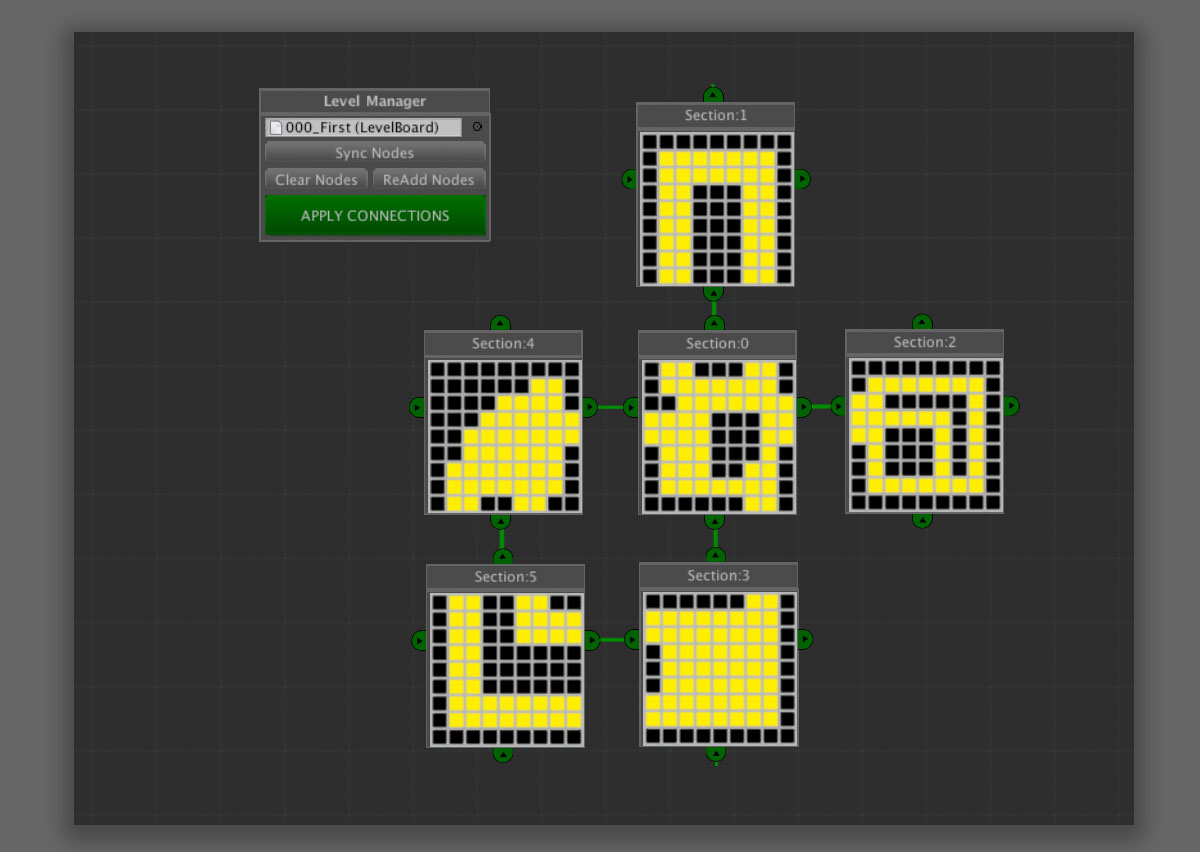Select the Section:0 node title bar

(717, 344)
